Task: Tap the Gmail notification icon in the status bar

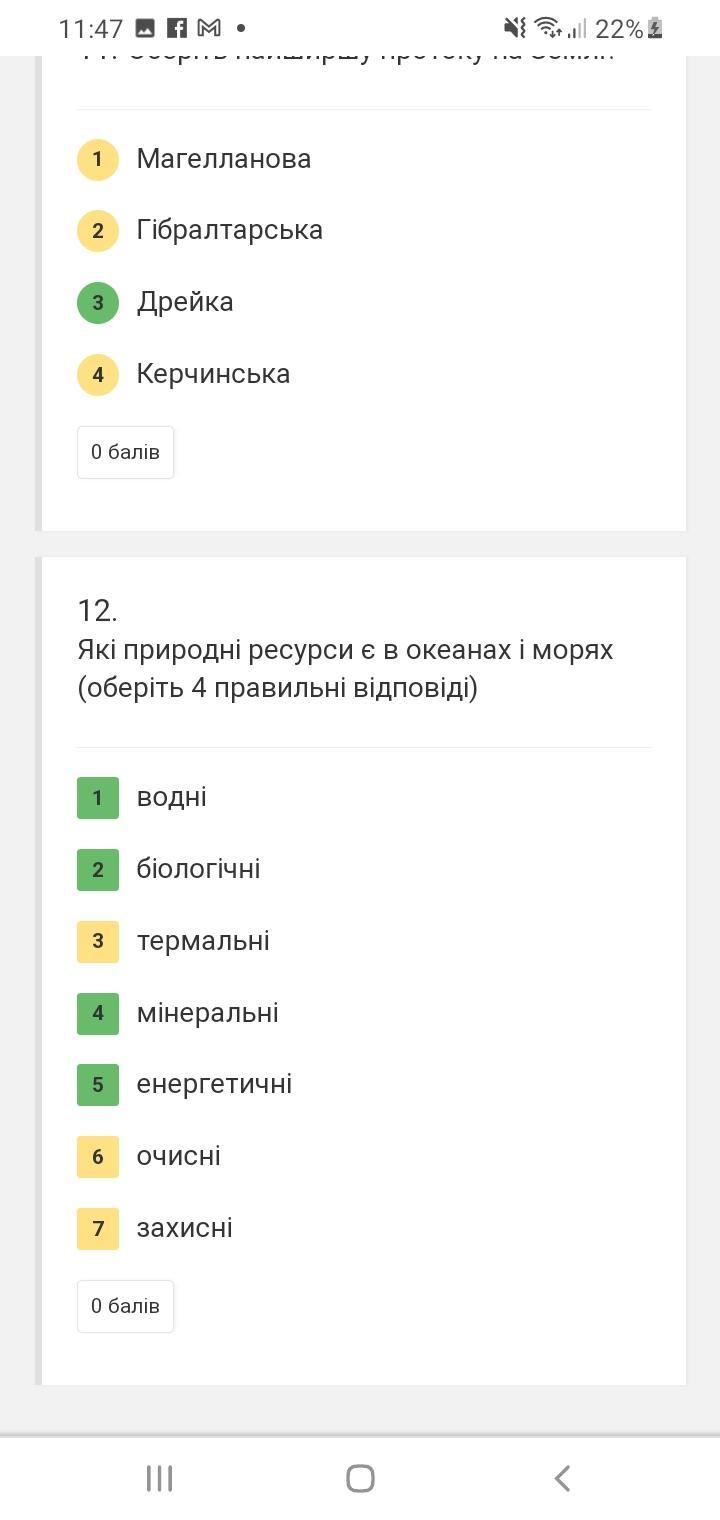Action: 209,28
